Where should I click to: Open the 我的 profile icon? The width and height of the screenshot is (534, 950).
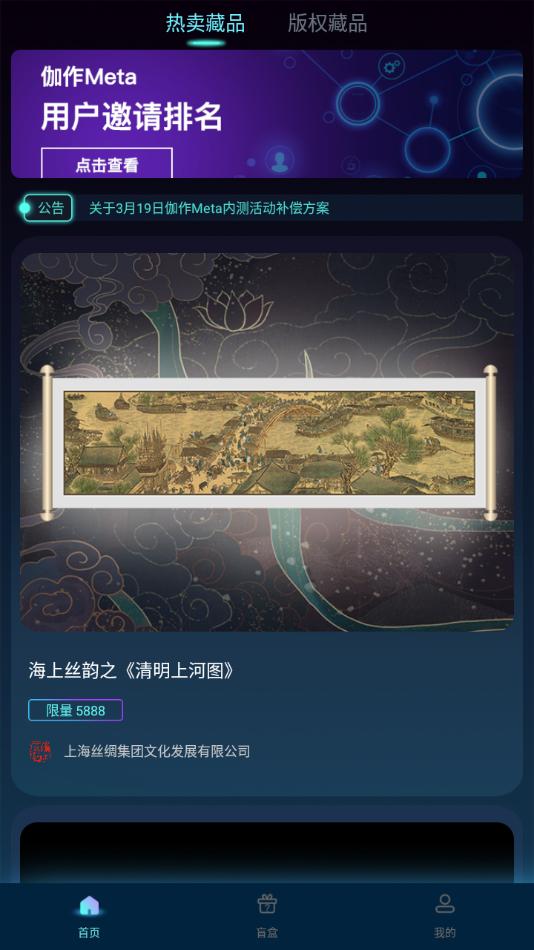coord(445,904)
